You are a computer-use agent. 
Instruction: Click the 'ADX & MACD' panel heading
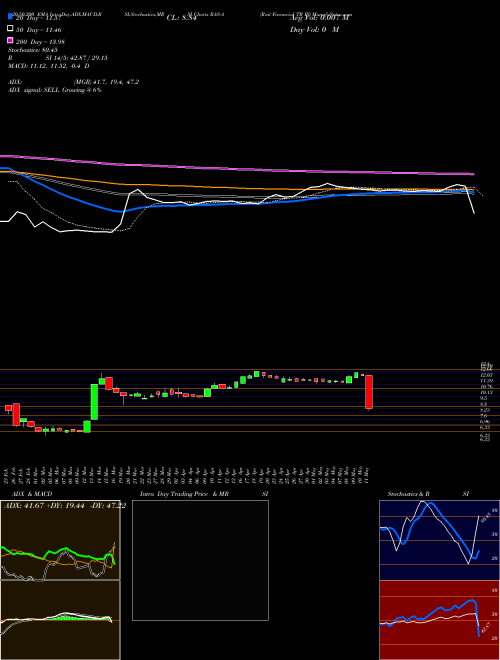click(x=32, y=494)
